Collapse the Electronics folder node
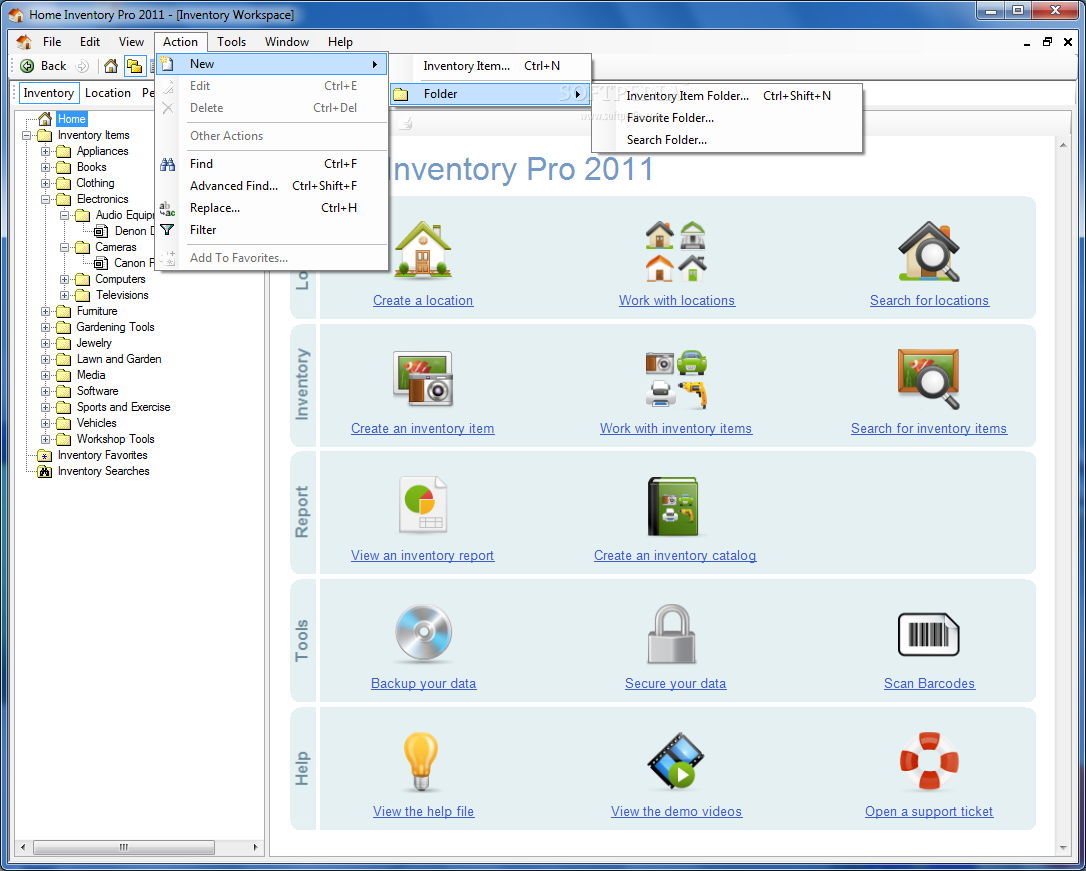 tap(45, 199)
